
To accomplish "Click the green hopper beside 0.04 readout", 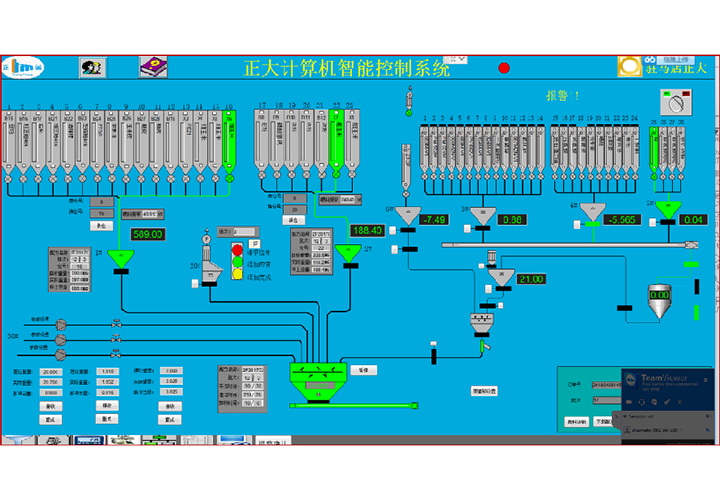I will [667, 210].
